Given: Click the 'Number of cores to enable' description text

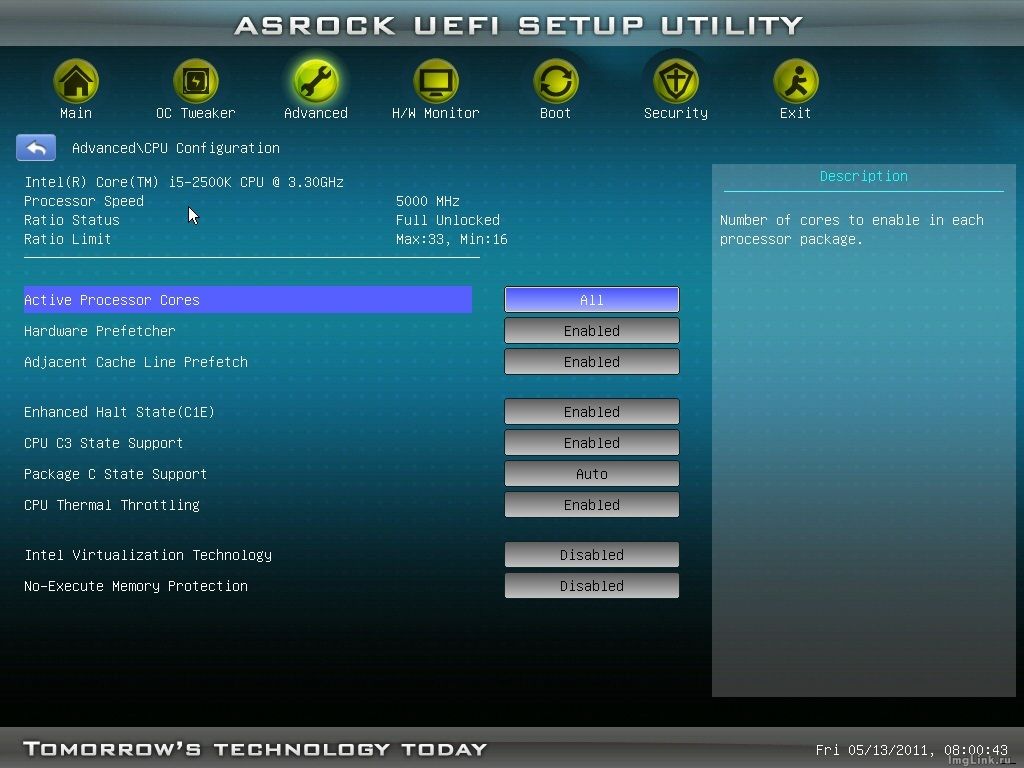Looking at the screenshot, I should pyautogui.click(x=852, y=229).
